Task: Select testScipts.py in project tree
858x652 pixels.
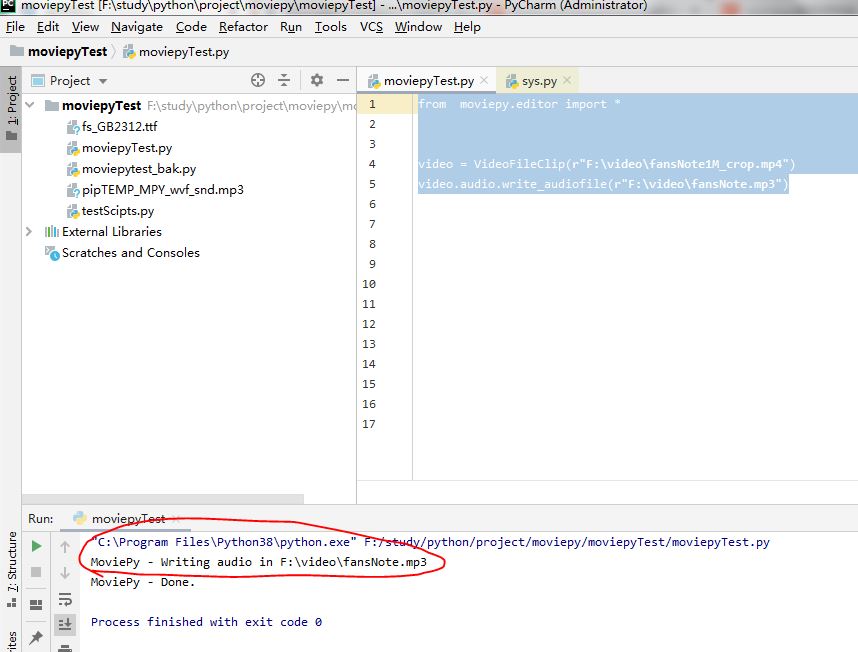Action: point(111,211)
